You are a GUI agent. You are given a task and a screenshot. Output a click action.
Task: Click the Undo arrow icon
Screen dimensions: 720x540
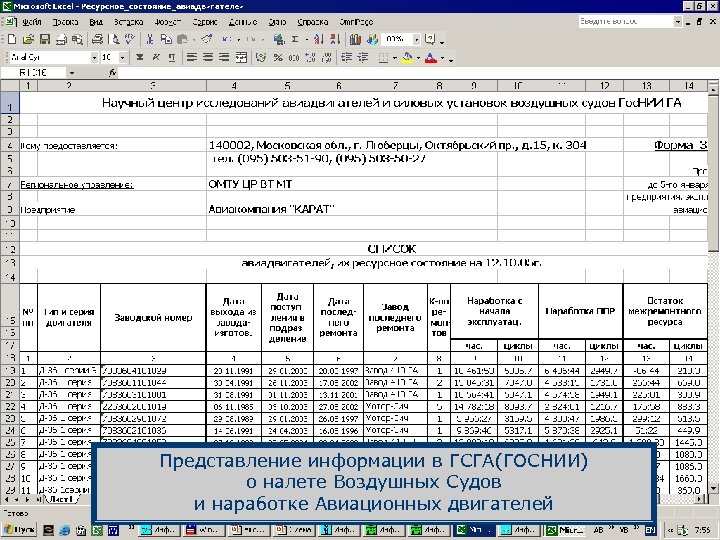tap(226, 39)
